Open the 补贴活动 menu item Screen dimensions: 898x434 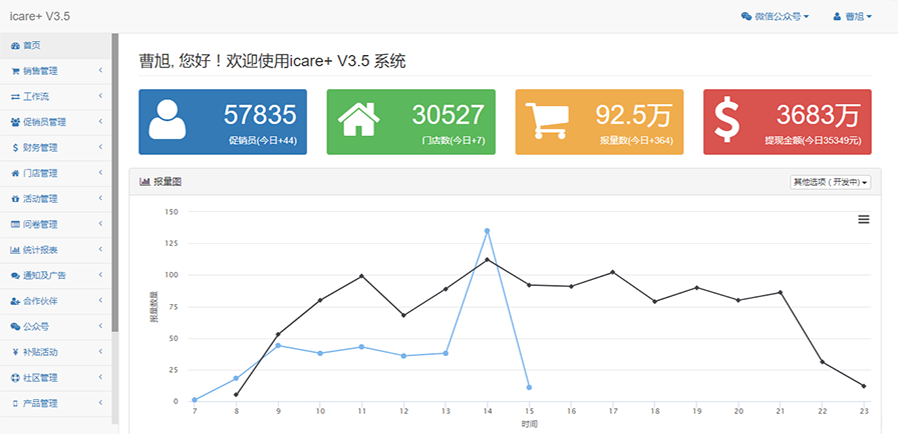(x=56, y=352)
